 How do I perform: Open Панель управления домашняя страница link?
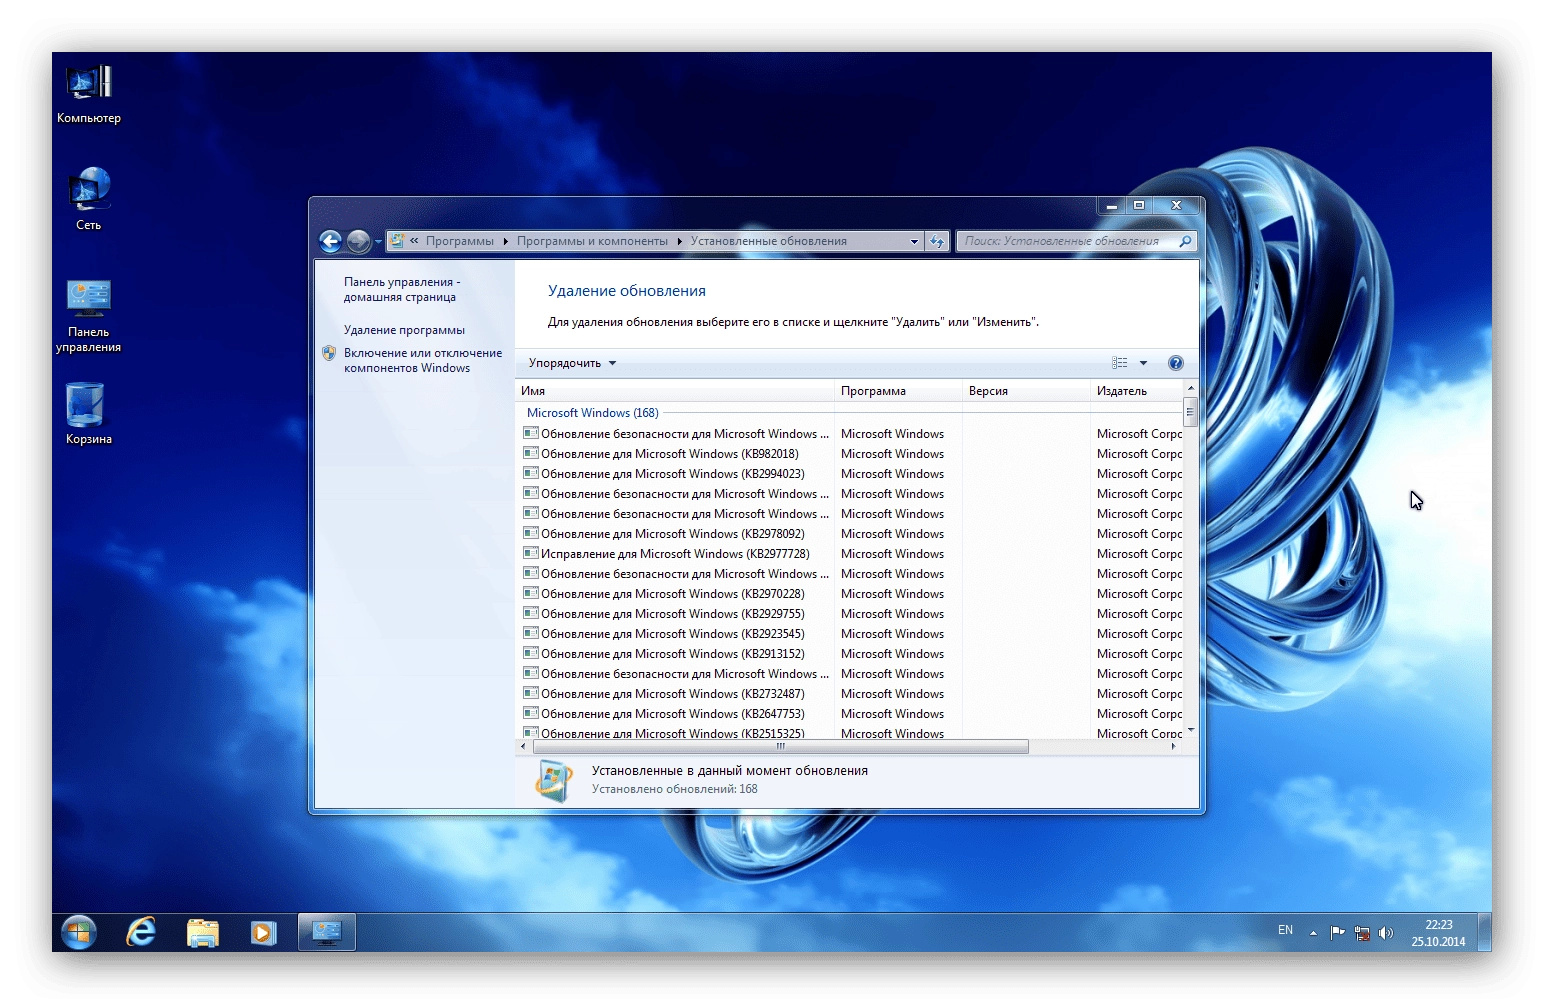click(402, 289)
